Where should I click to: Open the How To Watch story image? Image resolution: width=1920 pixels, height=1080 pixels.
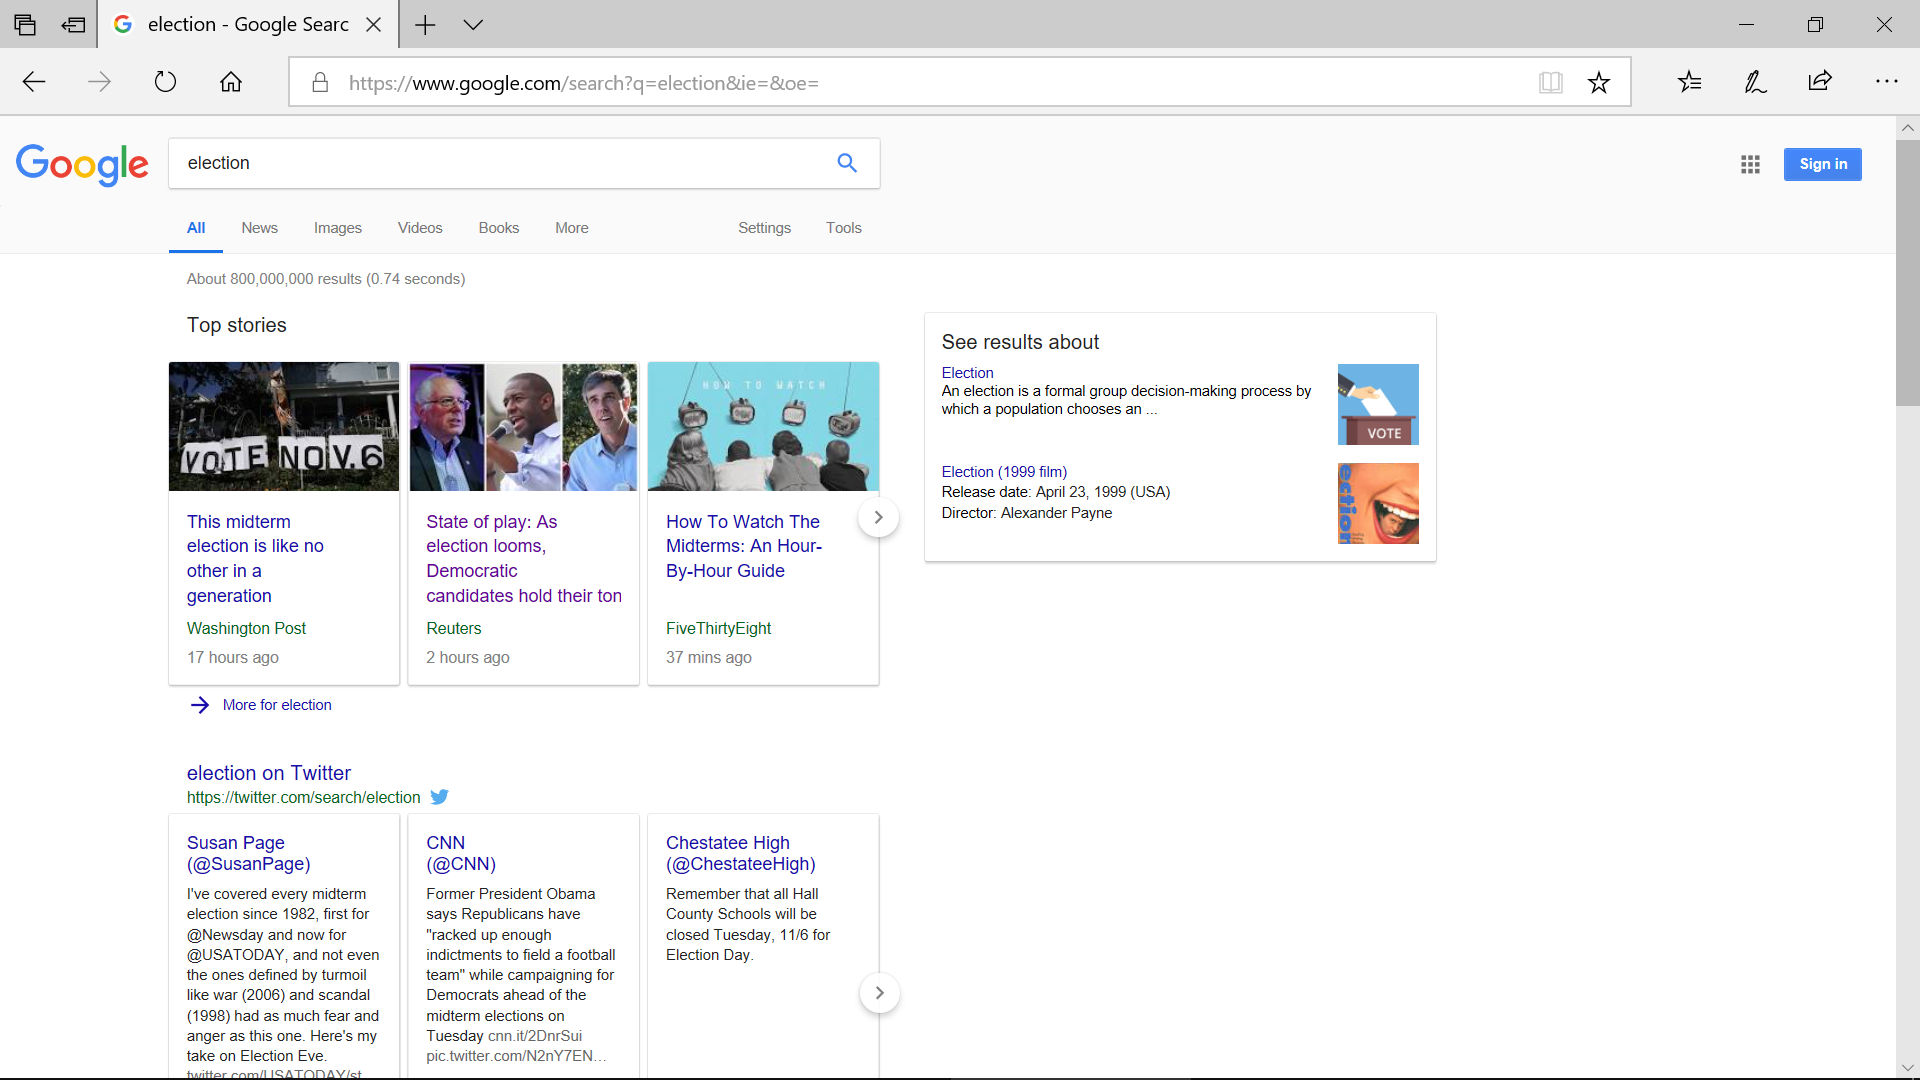point(763,426)
